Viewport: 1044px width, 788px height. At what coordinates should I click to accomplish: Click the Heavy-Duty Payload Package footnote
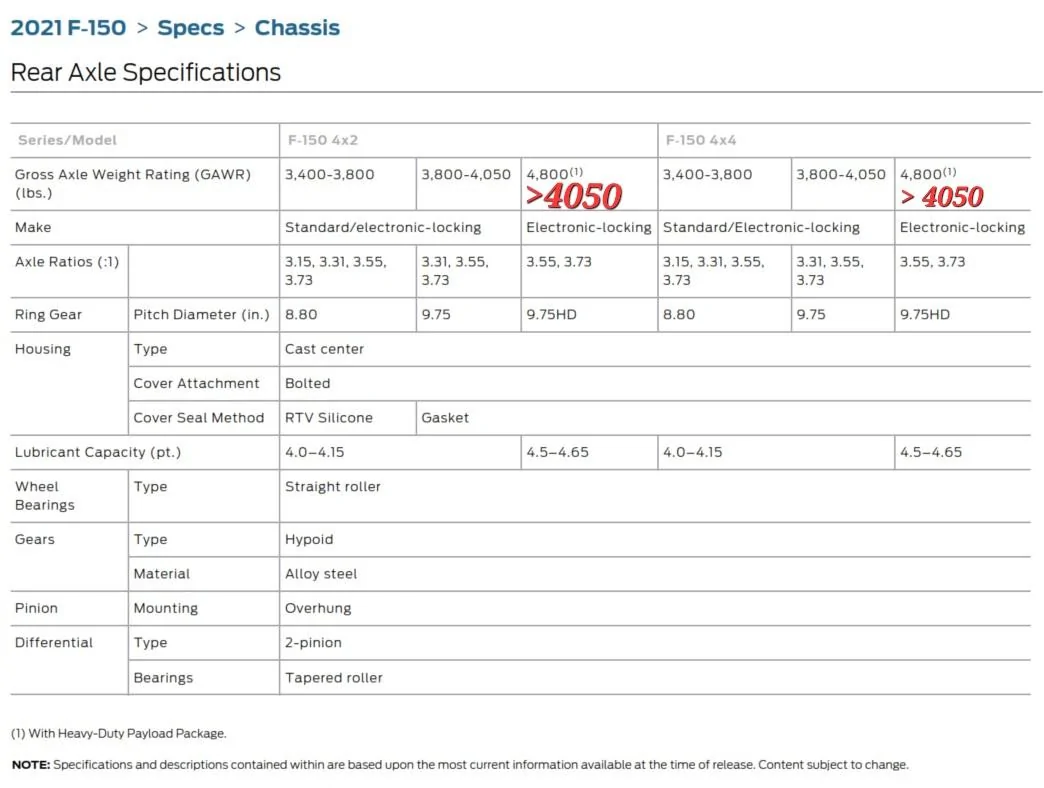coord(118,733)
